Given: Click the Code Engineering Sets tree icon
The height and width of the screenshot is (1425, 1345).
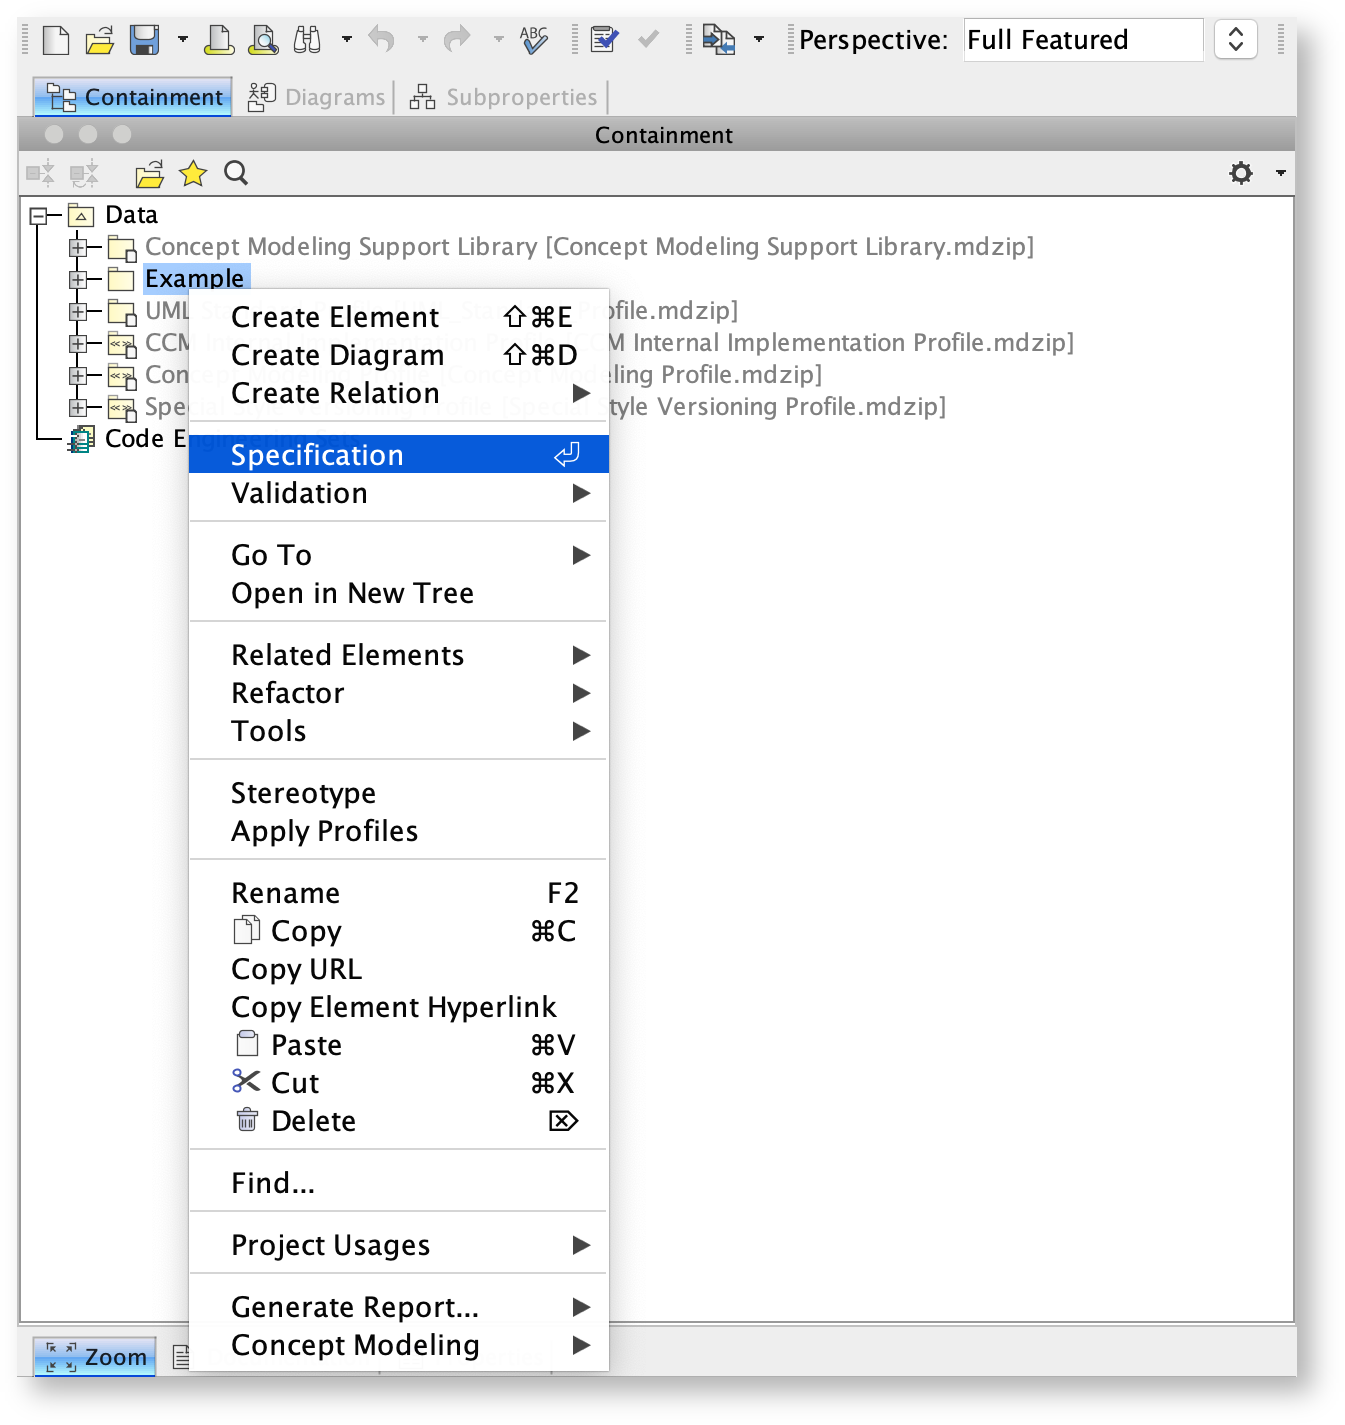Looking at the screenshot, I should (x=81, y=439).
